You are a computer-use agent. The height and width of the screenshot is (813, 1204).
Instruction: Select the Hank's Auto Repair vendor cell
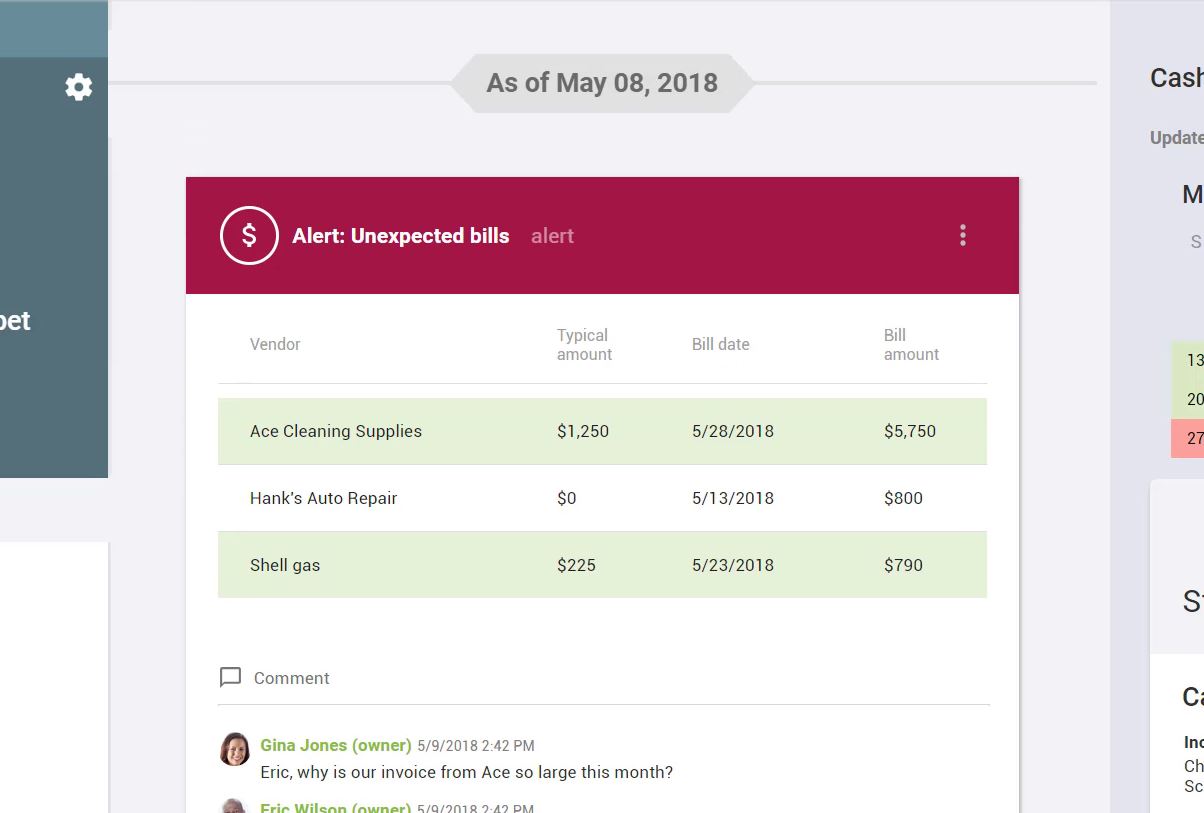click(324, 498)
